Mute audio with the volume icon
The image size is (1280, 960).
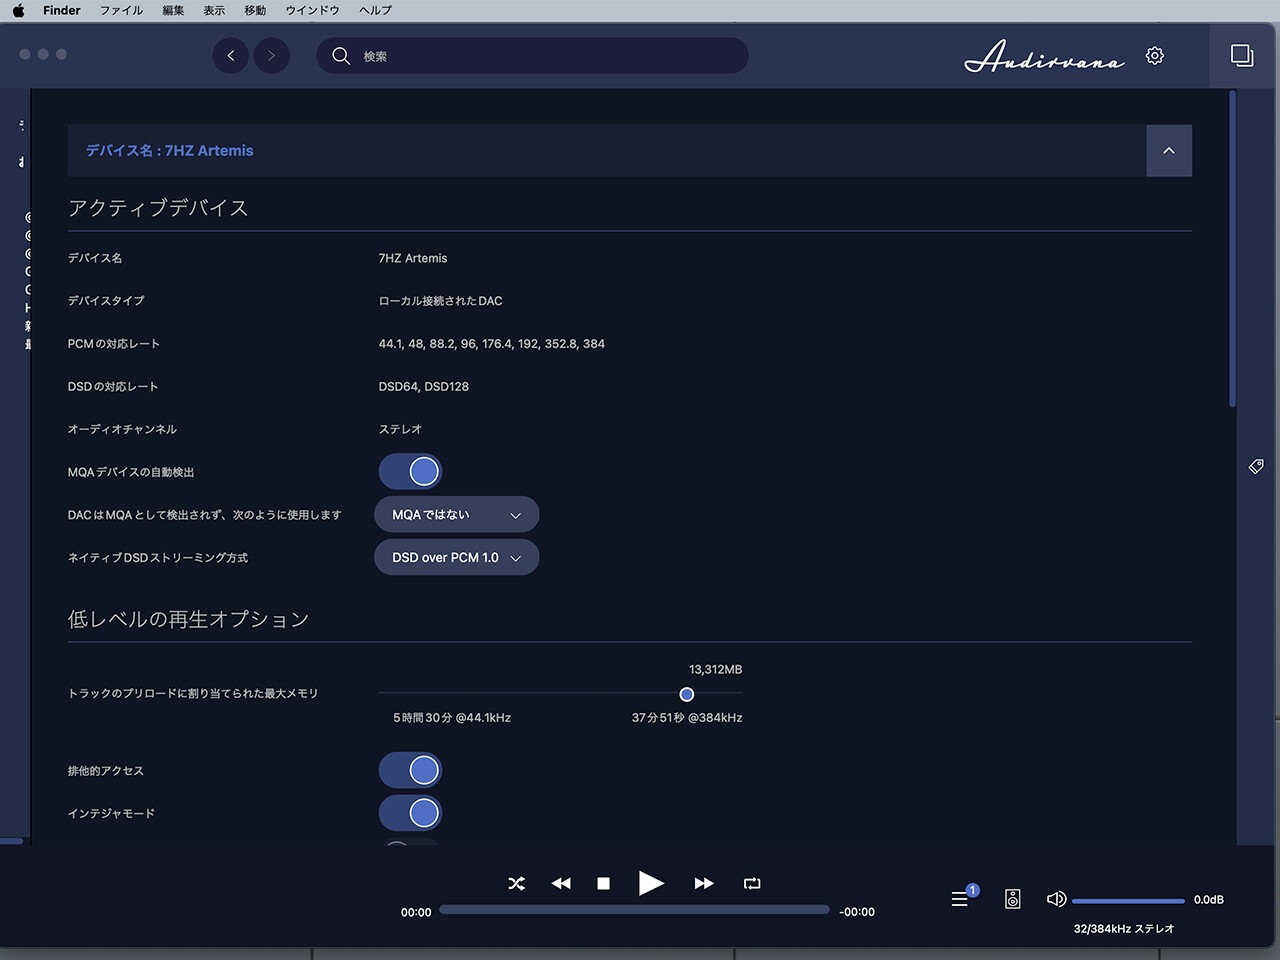click(1056, 899)
